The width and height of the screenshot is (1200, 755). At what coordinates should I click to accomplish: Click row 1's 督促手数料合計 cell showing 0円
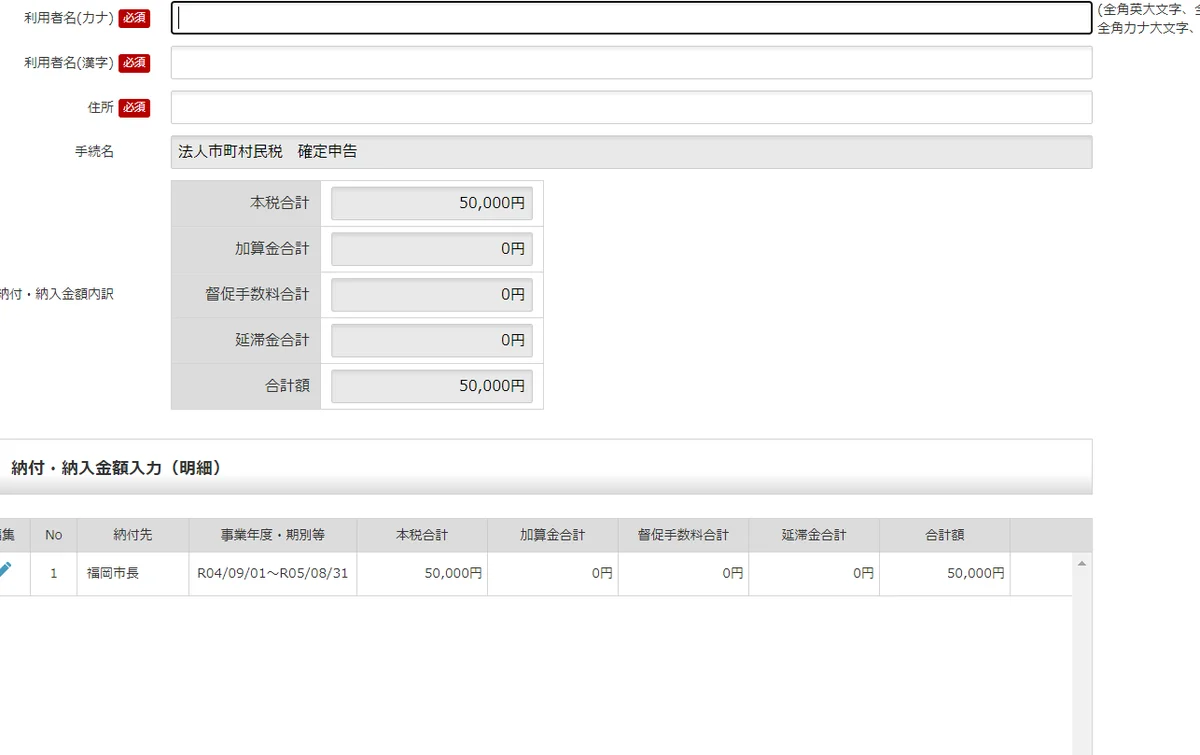[x=684, y=574]
